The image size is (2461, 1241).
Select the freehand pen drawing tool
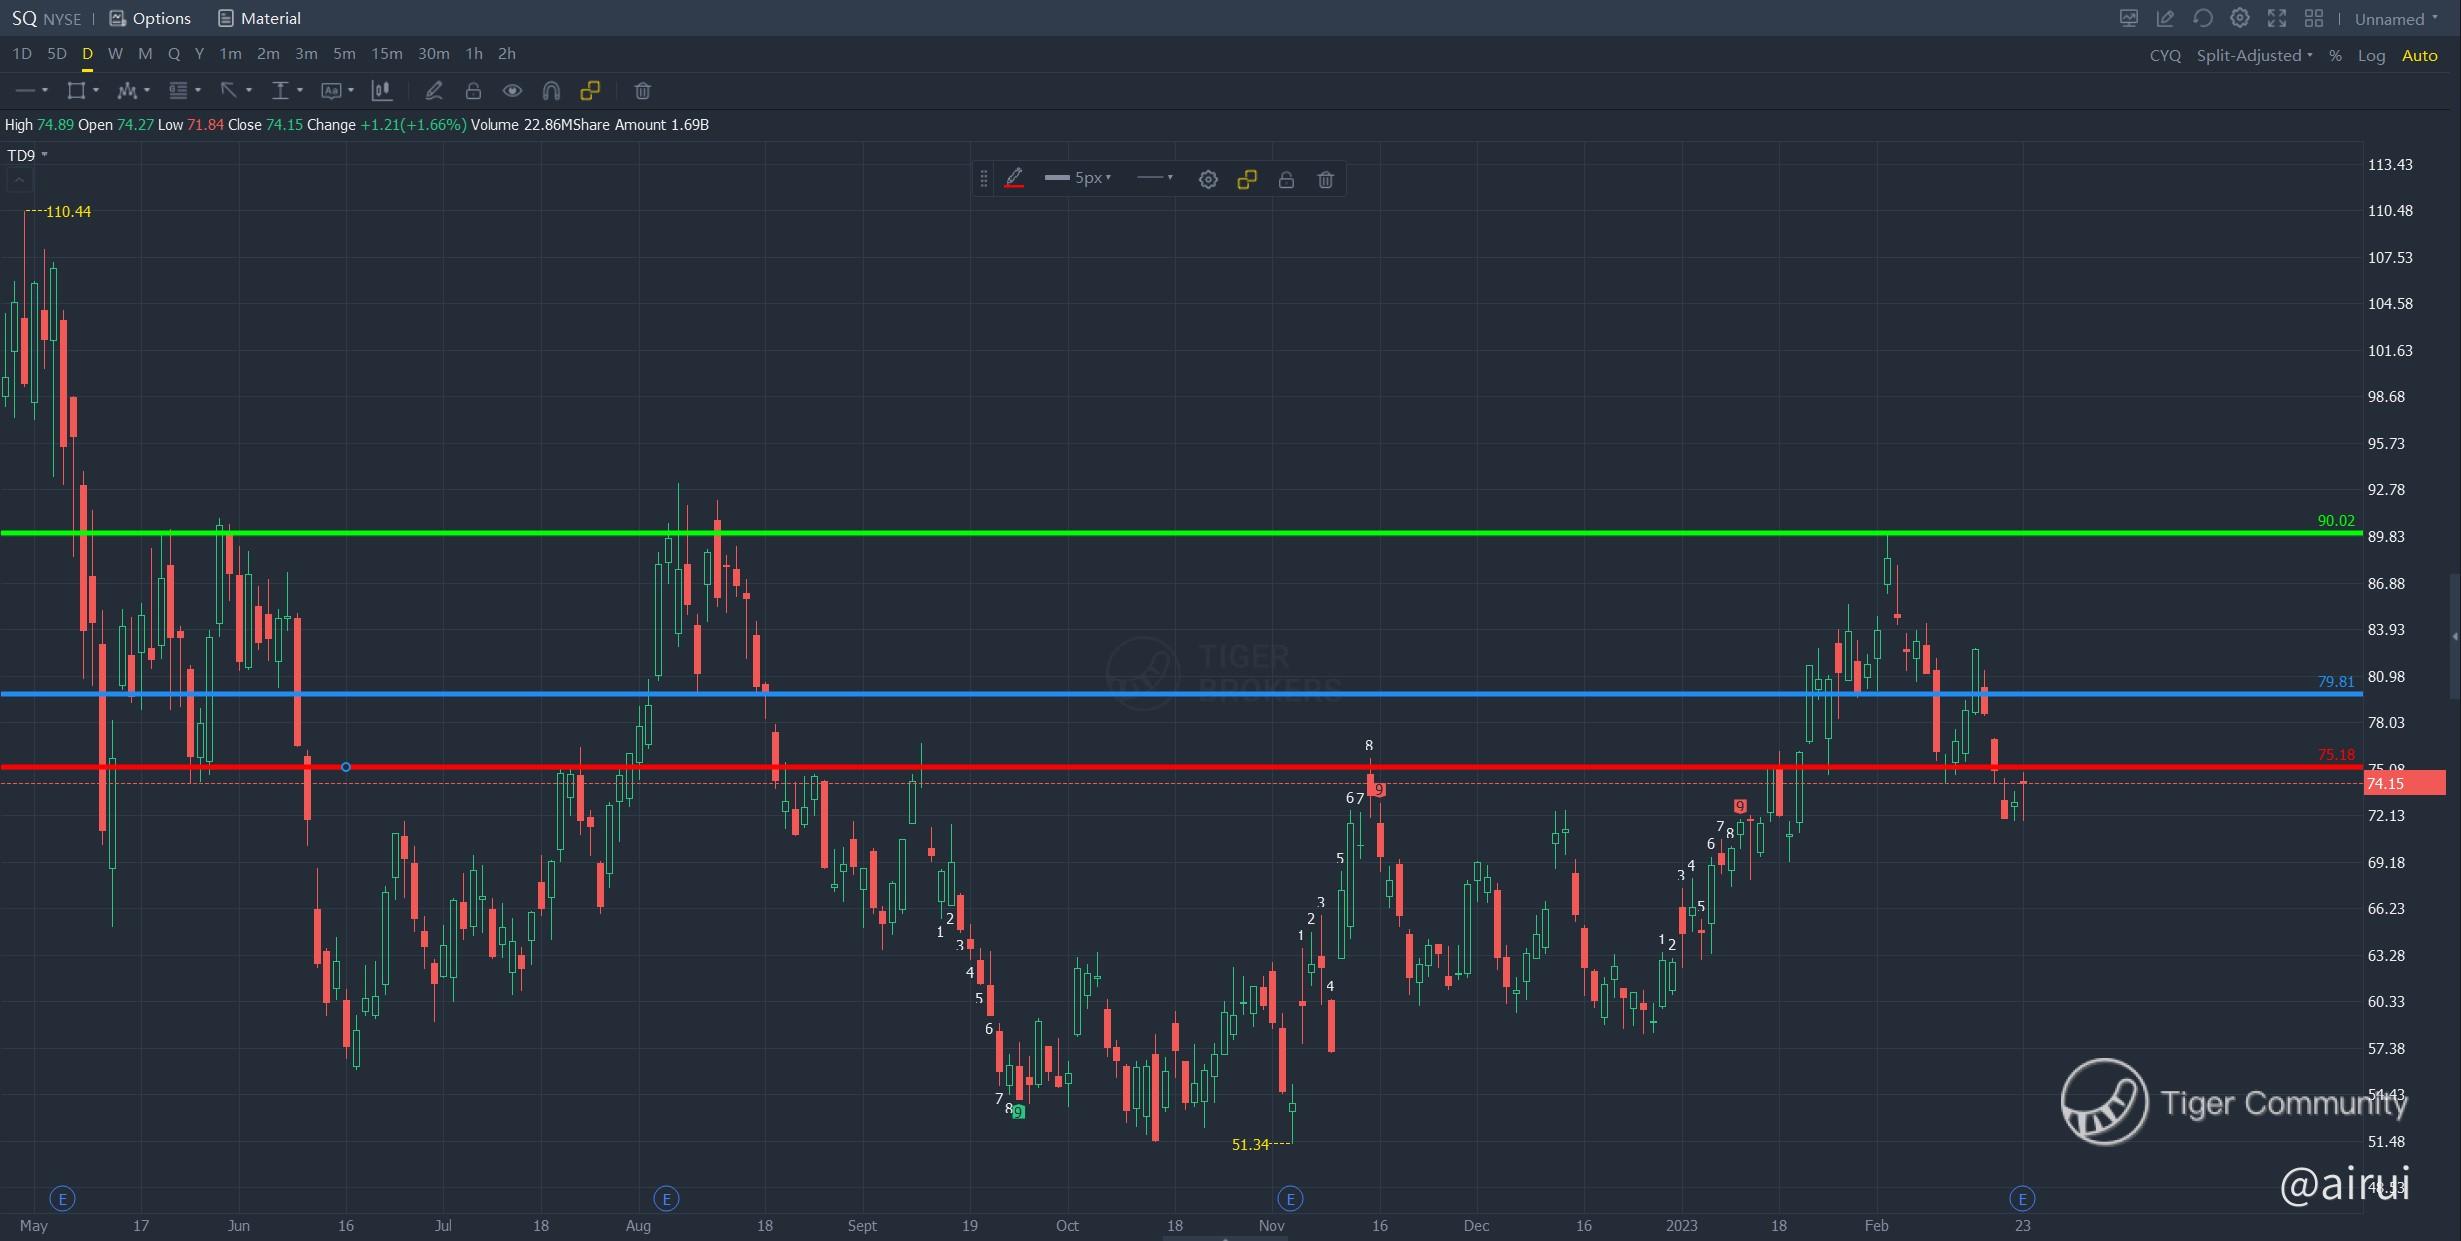point(434,91)
